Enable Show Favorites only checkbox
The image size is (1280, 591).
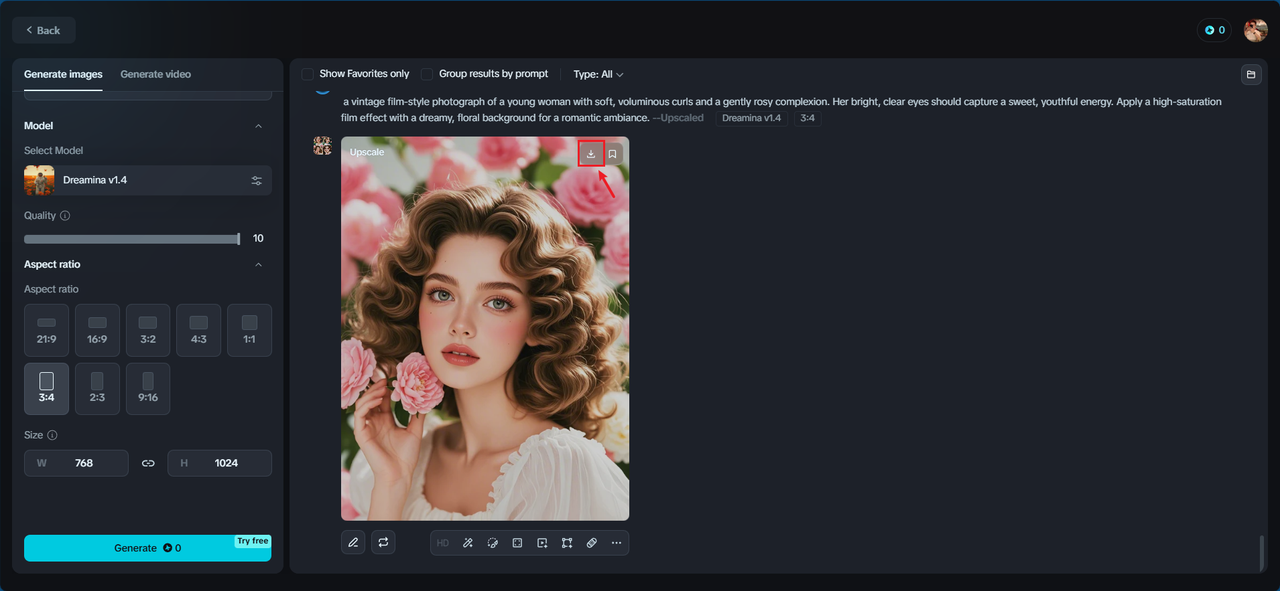tap(308, 74)
